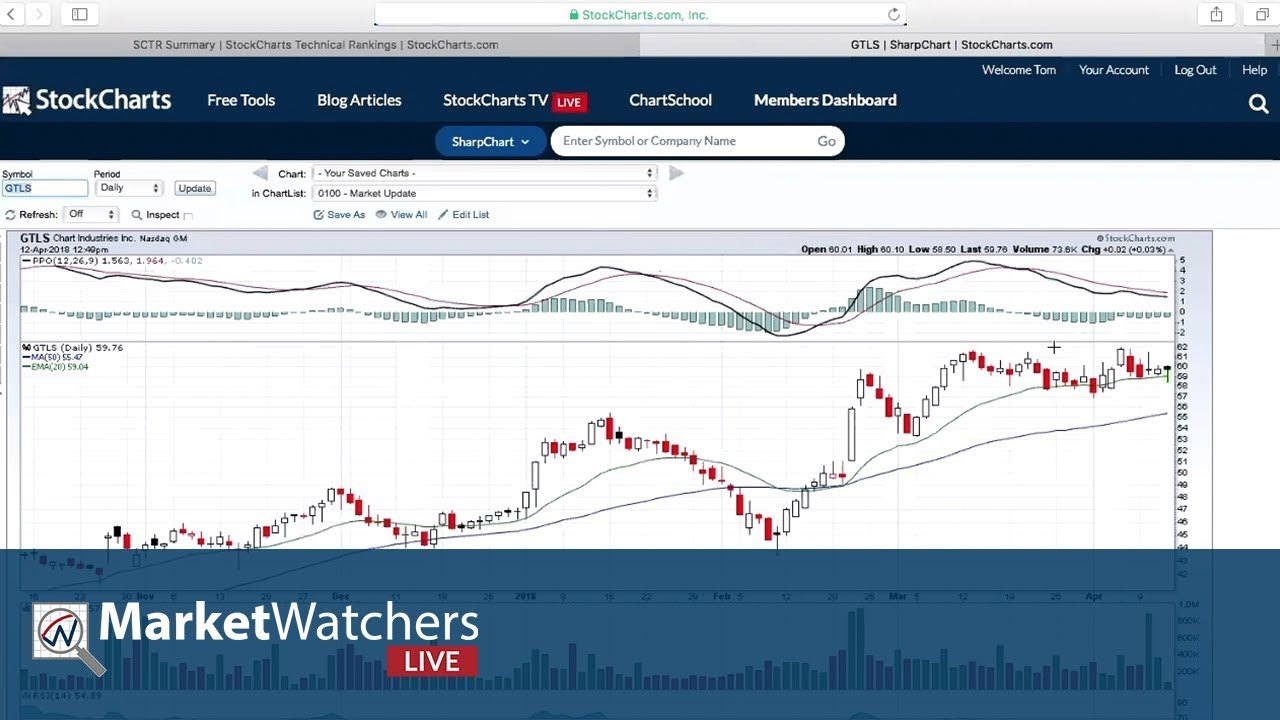Go to next chart arrow
Image resolution: width=1280 pixels, height=720 pixels.
(676, 173)
